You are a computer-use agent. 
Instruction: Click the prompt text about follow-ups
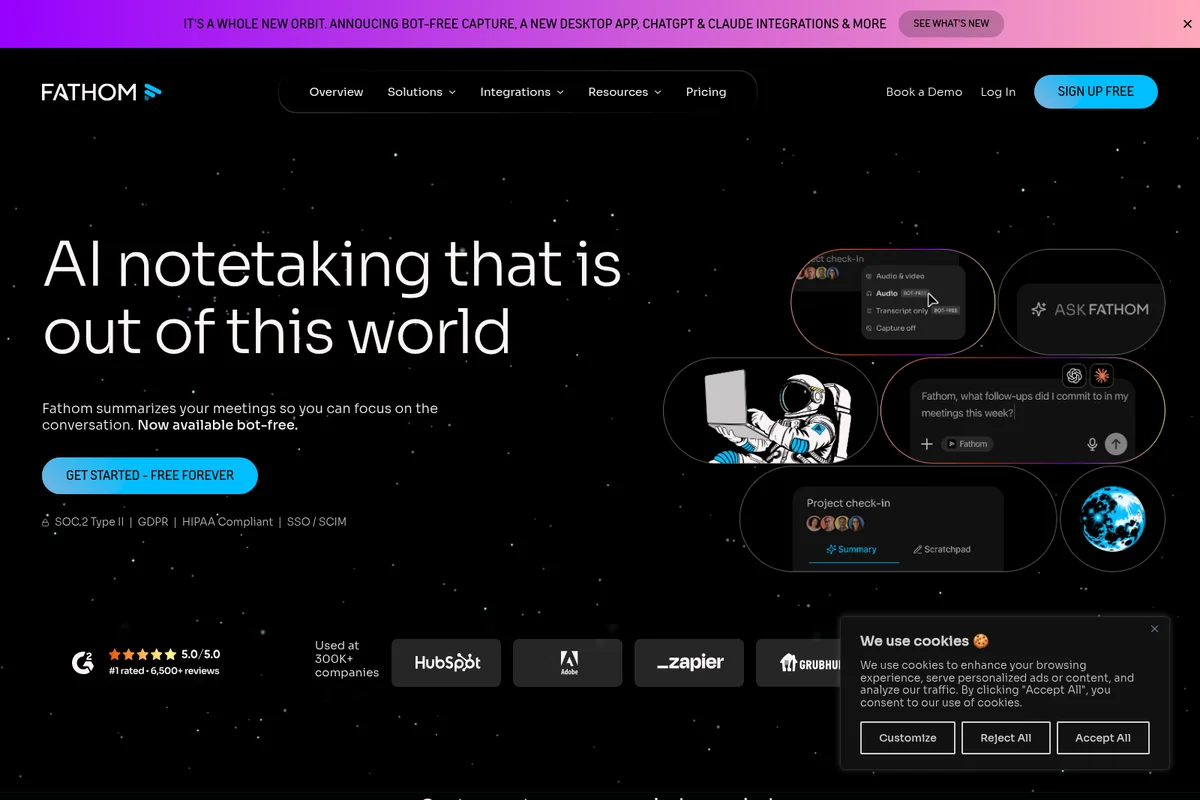pos(1024,405)
